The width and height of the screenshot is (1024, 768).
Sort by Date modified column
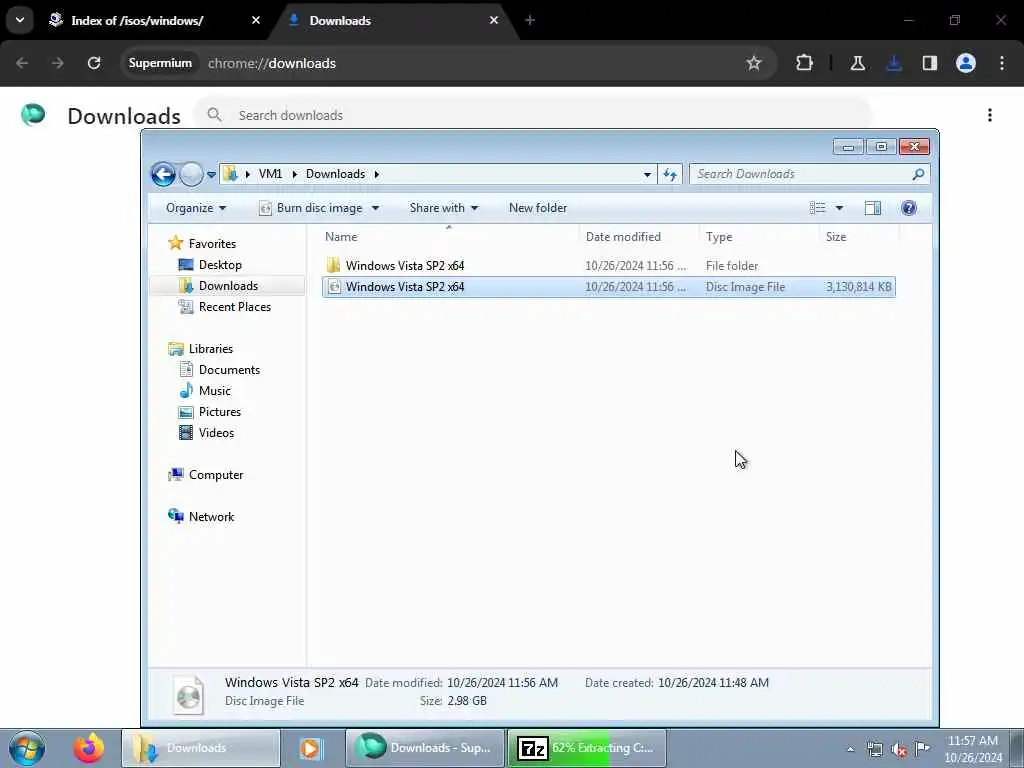click(639, 236)
